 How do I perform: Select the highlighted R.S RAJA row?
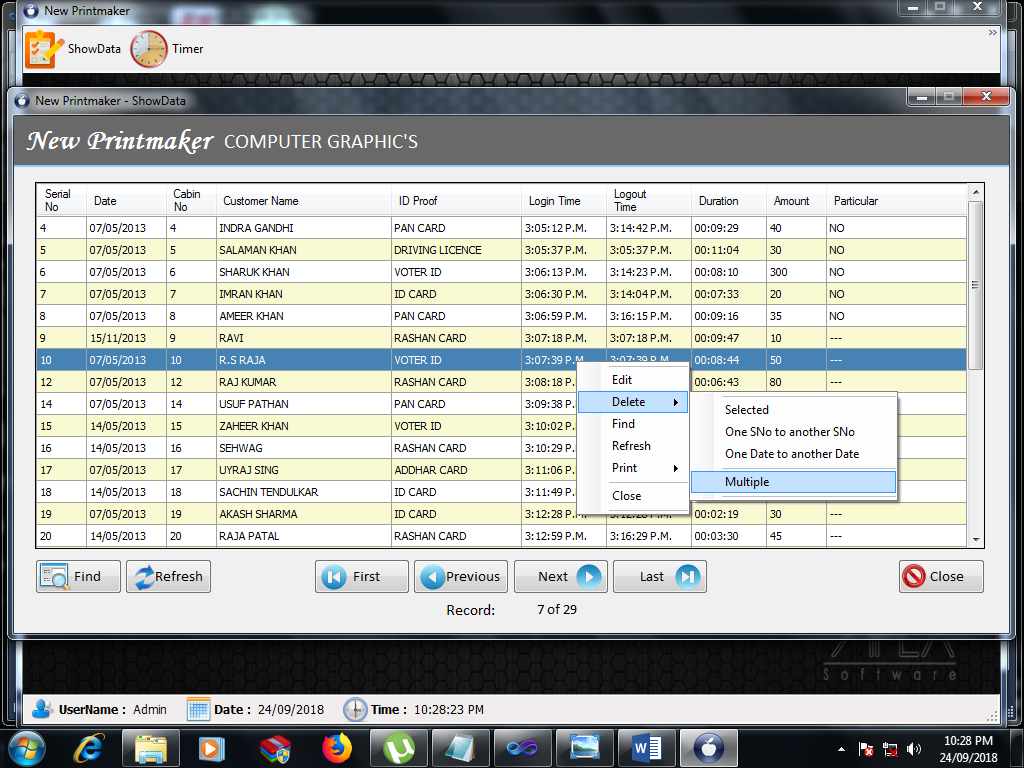tap(300, 359)
